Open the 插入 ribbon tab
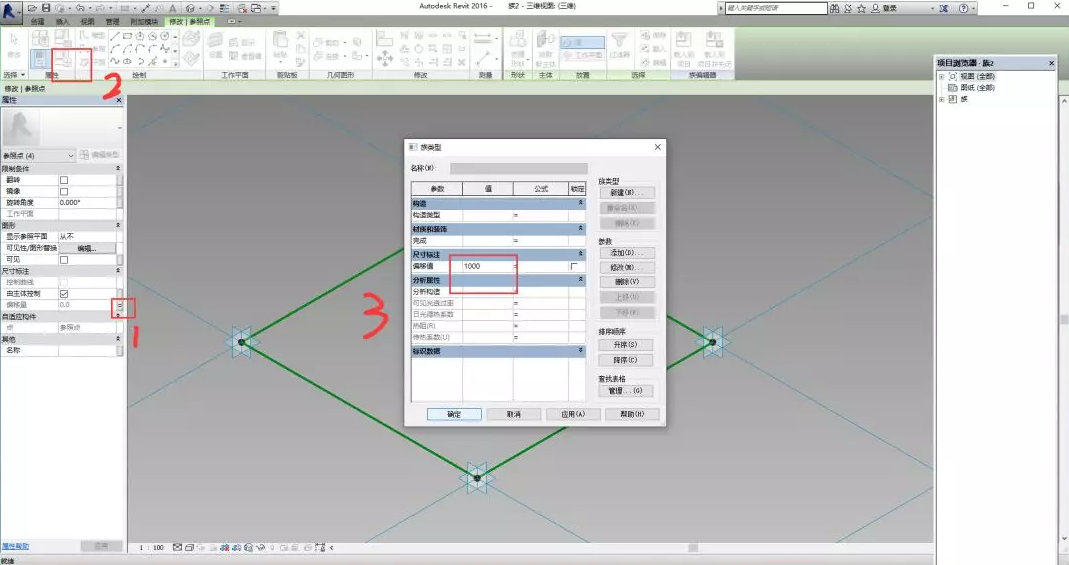 point(63,21)
